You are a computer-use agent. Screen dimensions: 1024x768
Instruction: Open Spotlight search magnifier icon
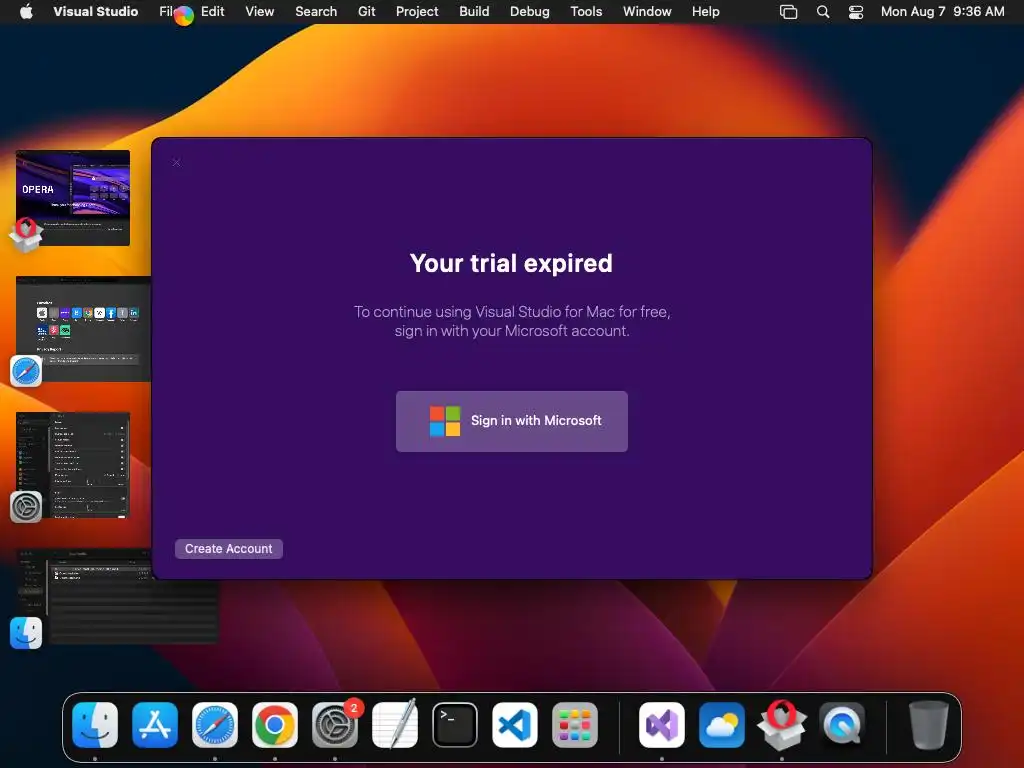[823, 12]
